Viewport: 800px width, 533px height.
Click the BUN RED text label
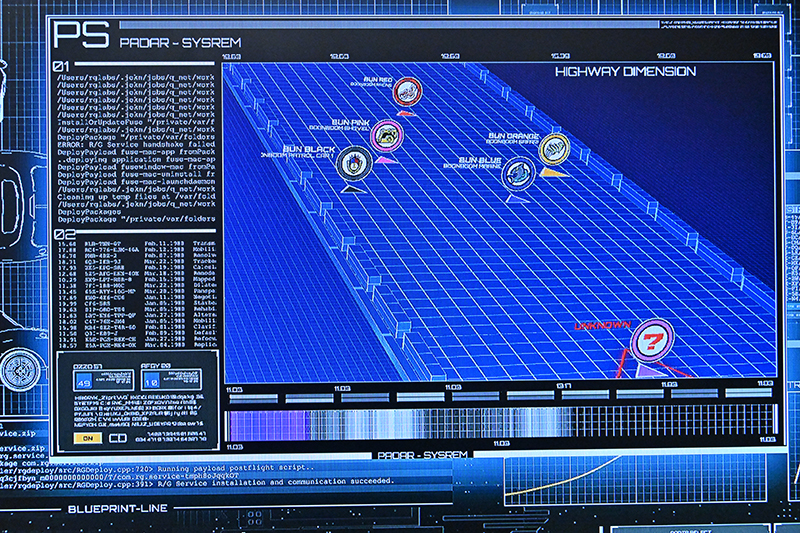click(x=379, y=78)
